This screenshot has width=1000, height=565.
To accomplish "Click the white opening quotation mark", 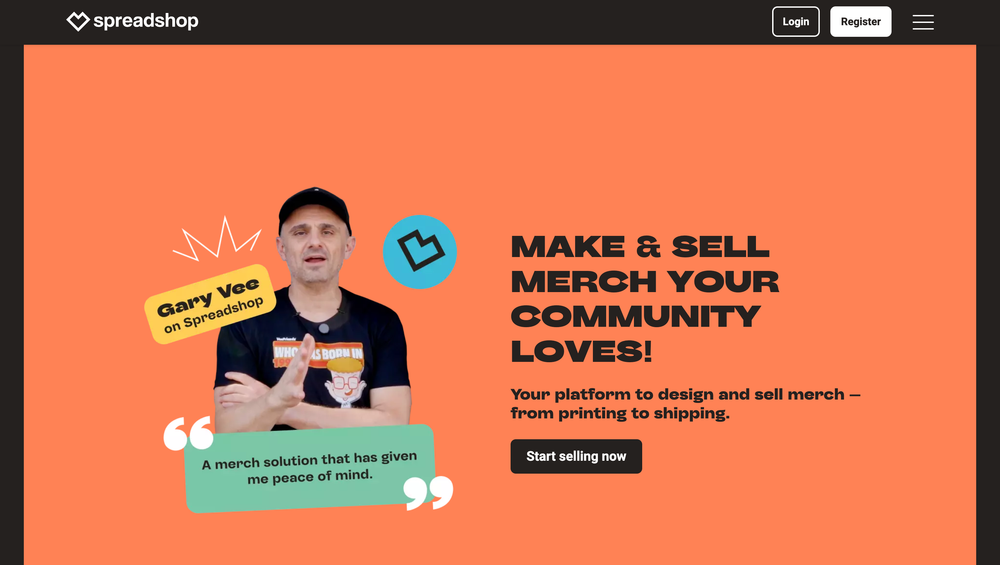I will click(x=188, y=434).
